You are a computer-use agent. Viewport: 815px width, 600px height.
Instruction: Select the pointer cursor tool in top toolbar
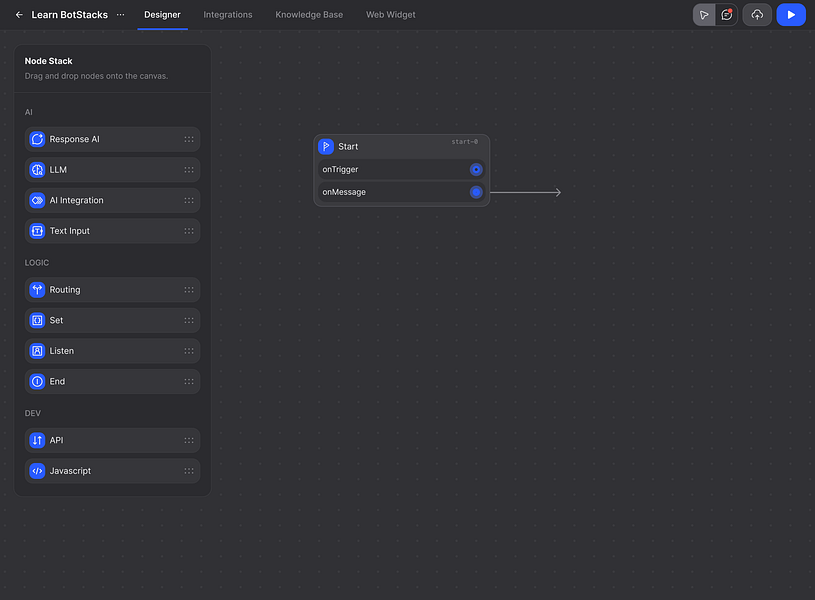tap(704, 15)
